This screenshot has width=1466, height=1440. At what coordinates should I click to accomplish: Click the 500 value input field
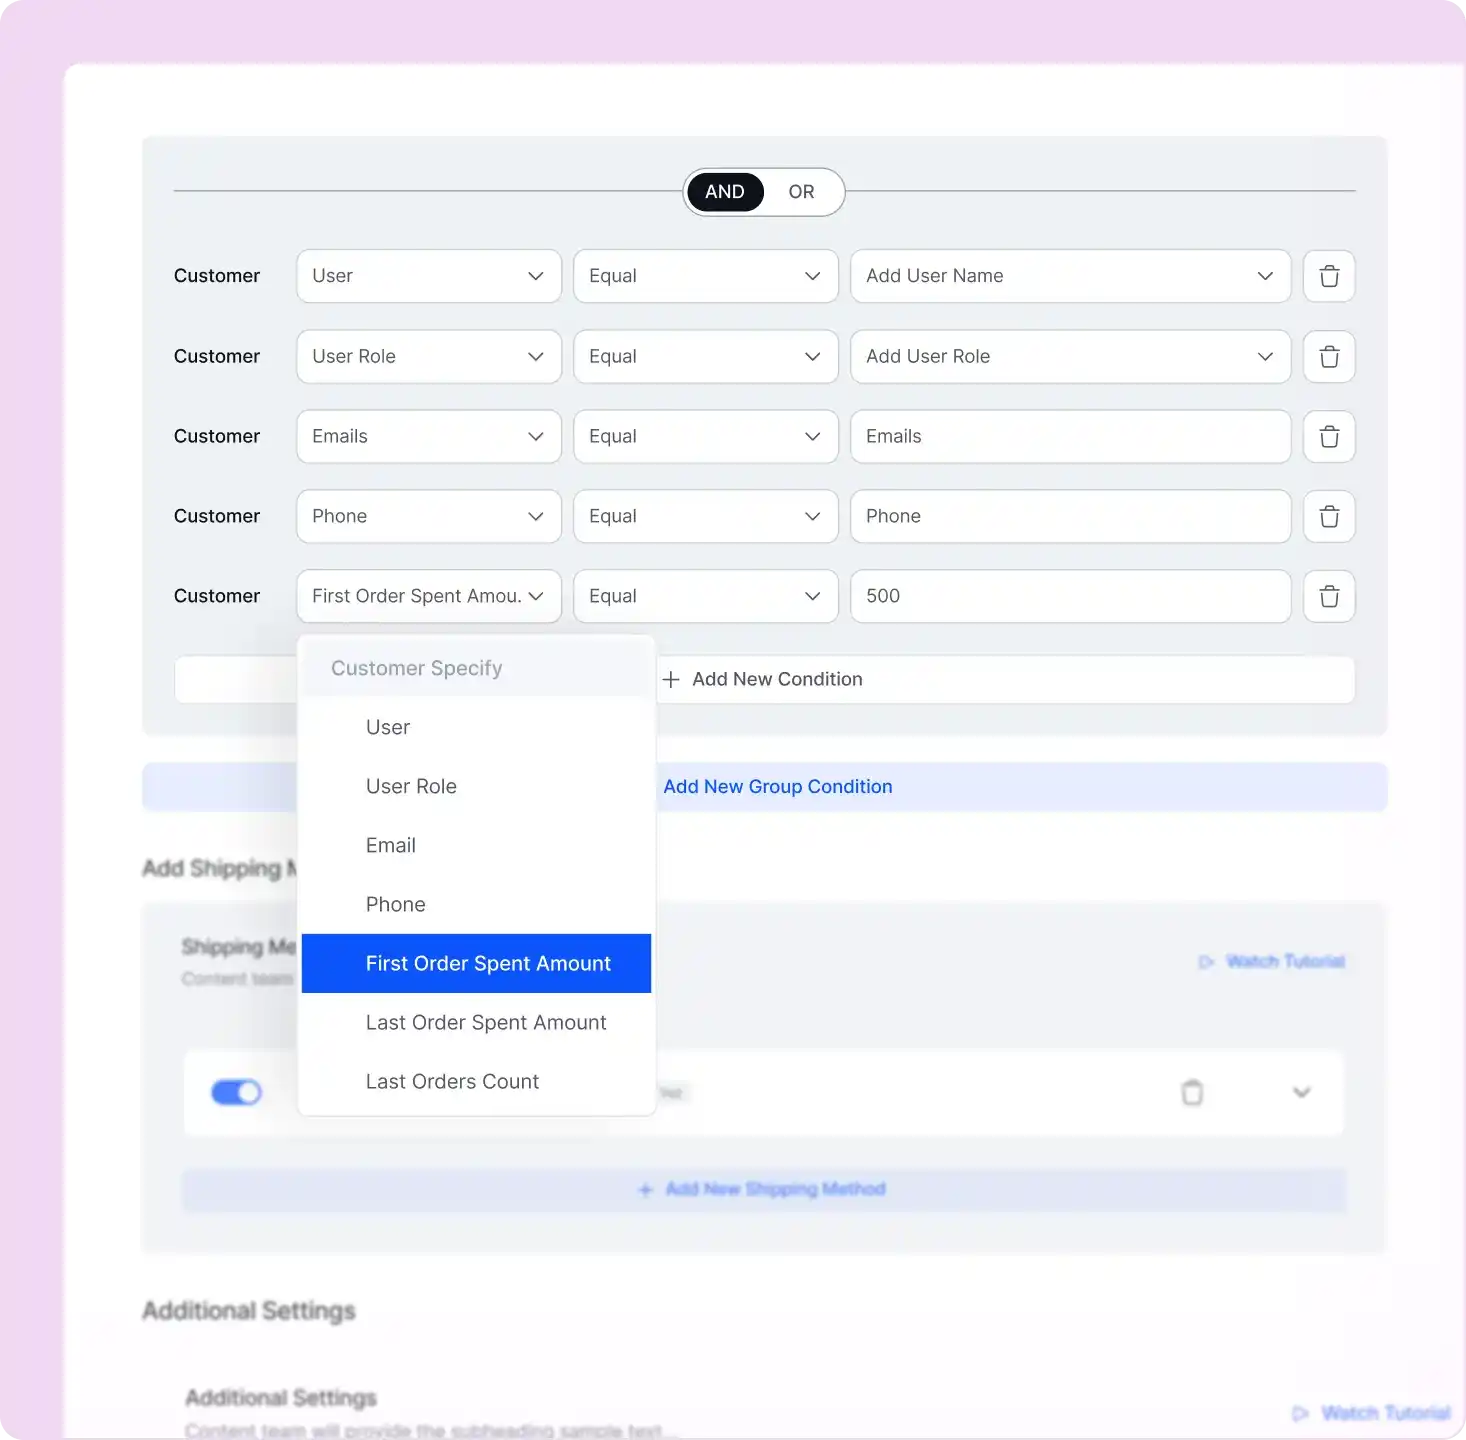[x=1069, y=596]
